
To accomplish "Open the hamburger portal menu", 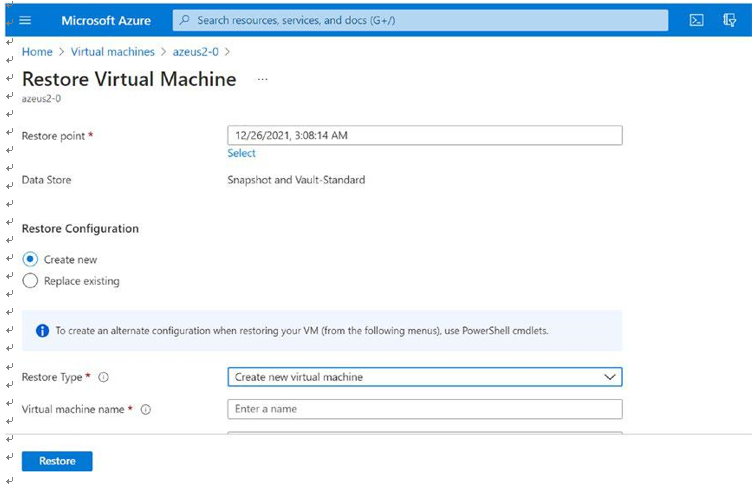I will 25,20.
